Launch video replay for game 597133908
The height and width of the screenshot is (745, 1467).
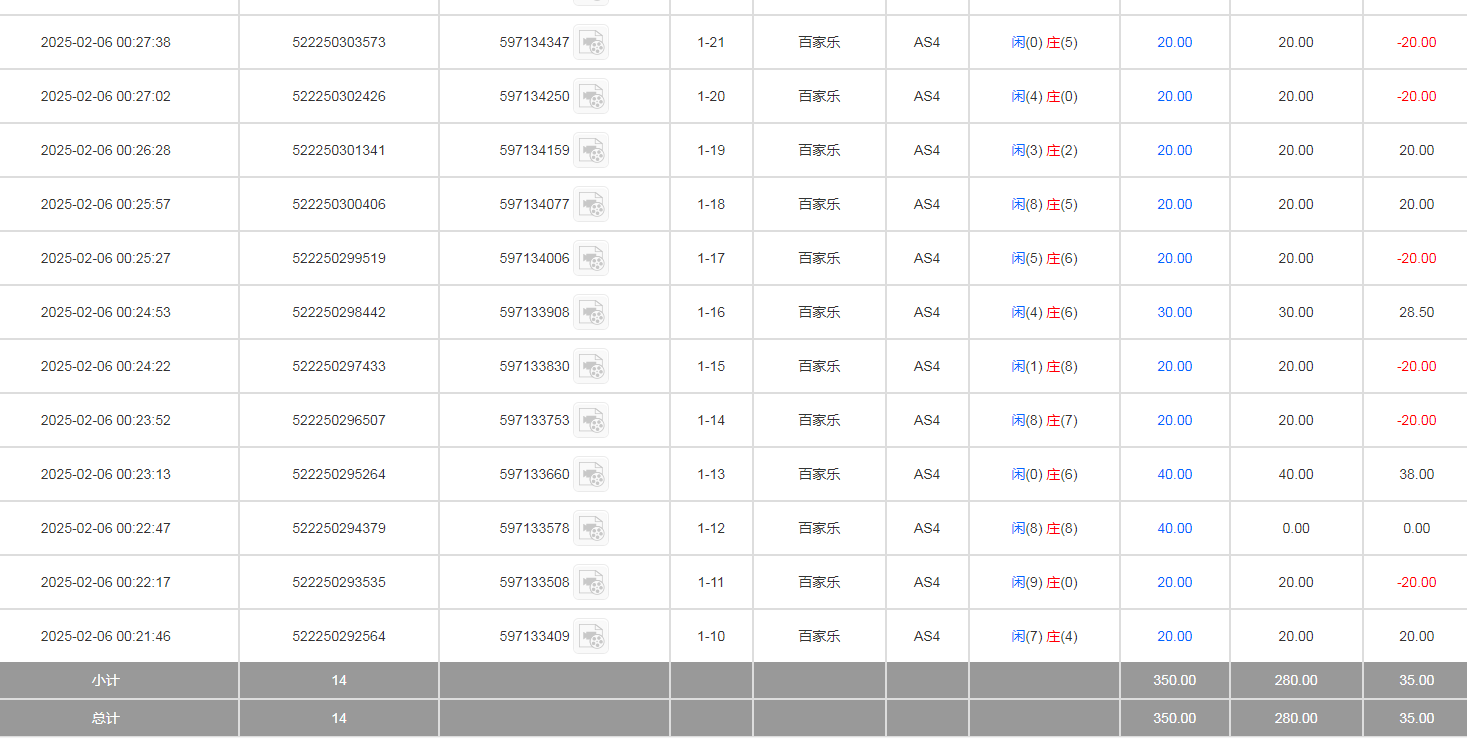coord(591,312)
